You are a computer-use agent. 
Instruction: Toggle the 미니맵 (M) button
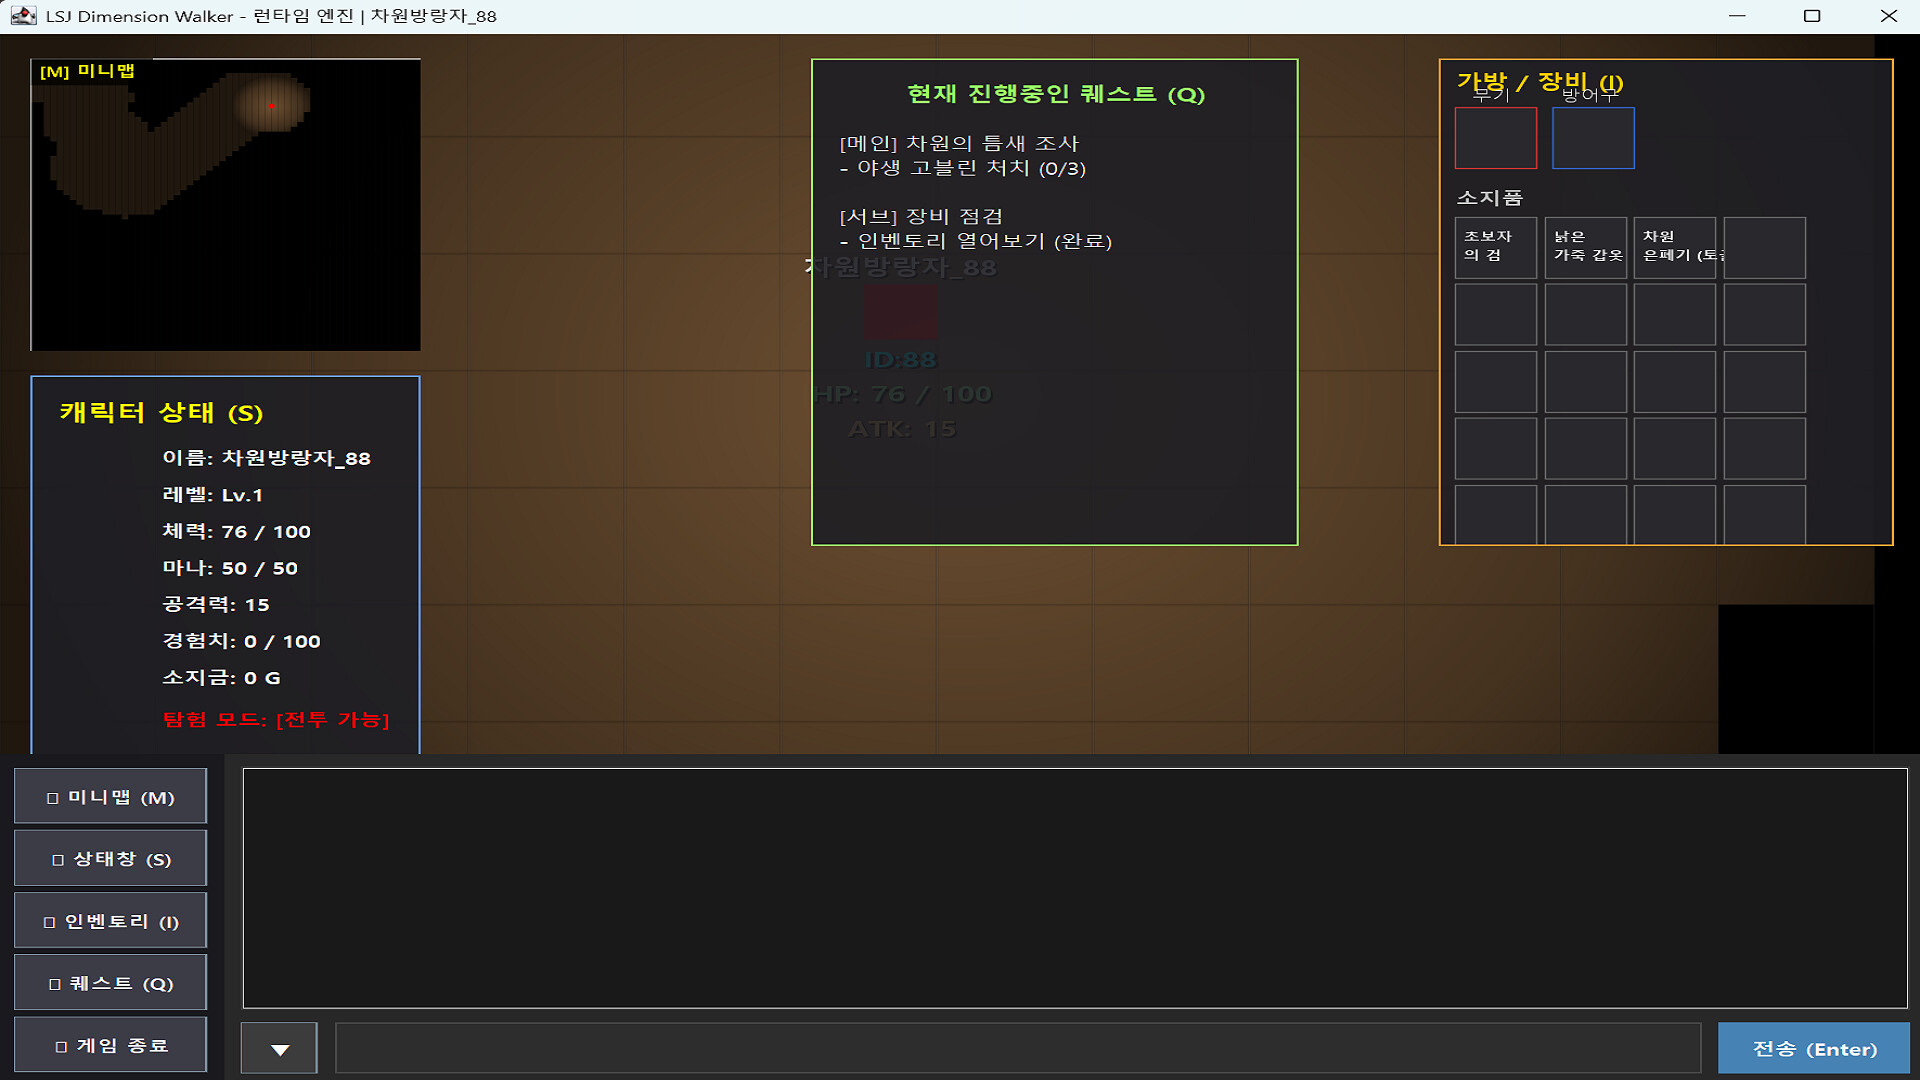click(x=110, y=797)
